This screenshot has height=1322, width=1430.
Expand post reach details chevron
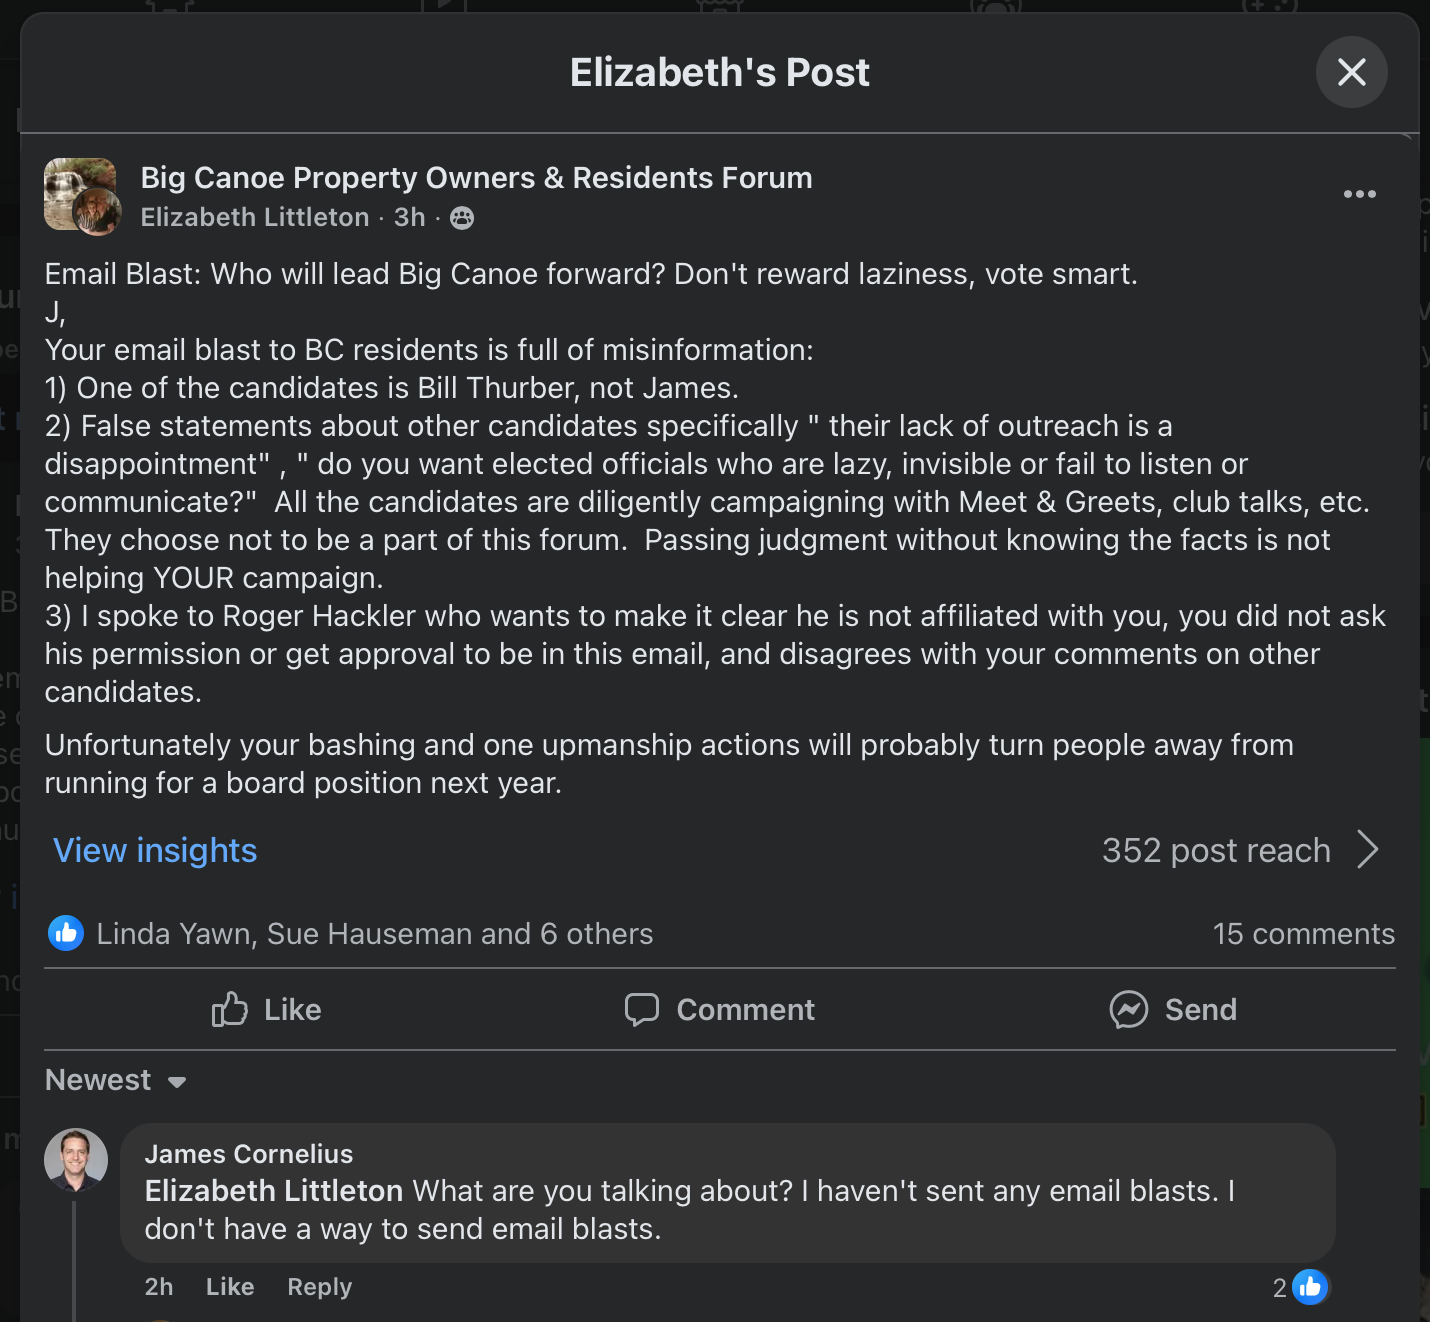[1368, 850]
